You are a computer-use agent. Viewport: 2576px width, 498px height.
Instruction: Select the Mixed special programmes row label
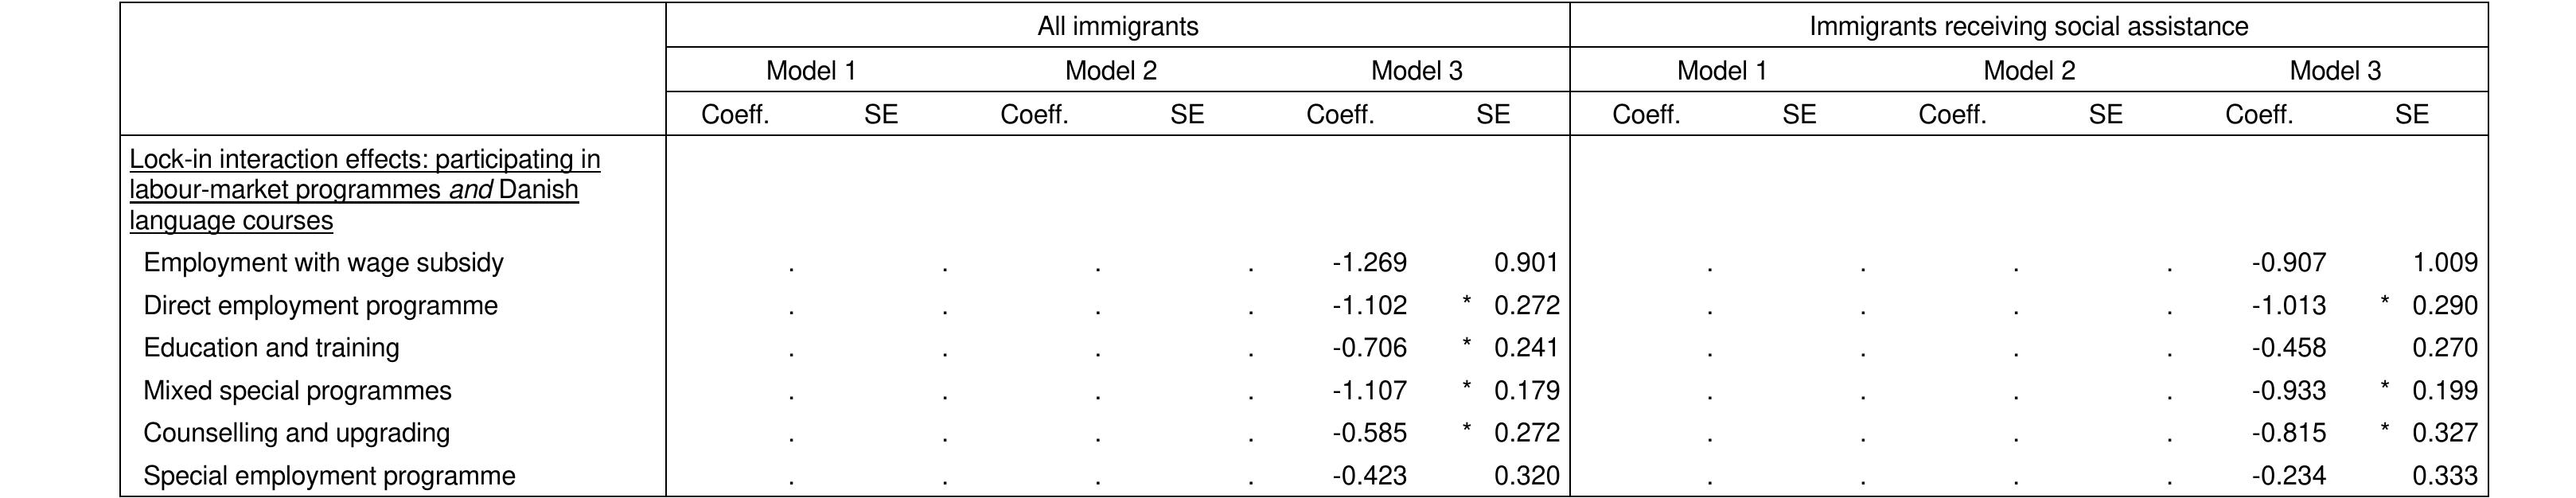pyautogui.click(x=297, y=391)
